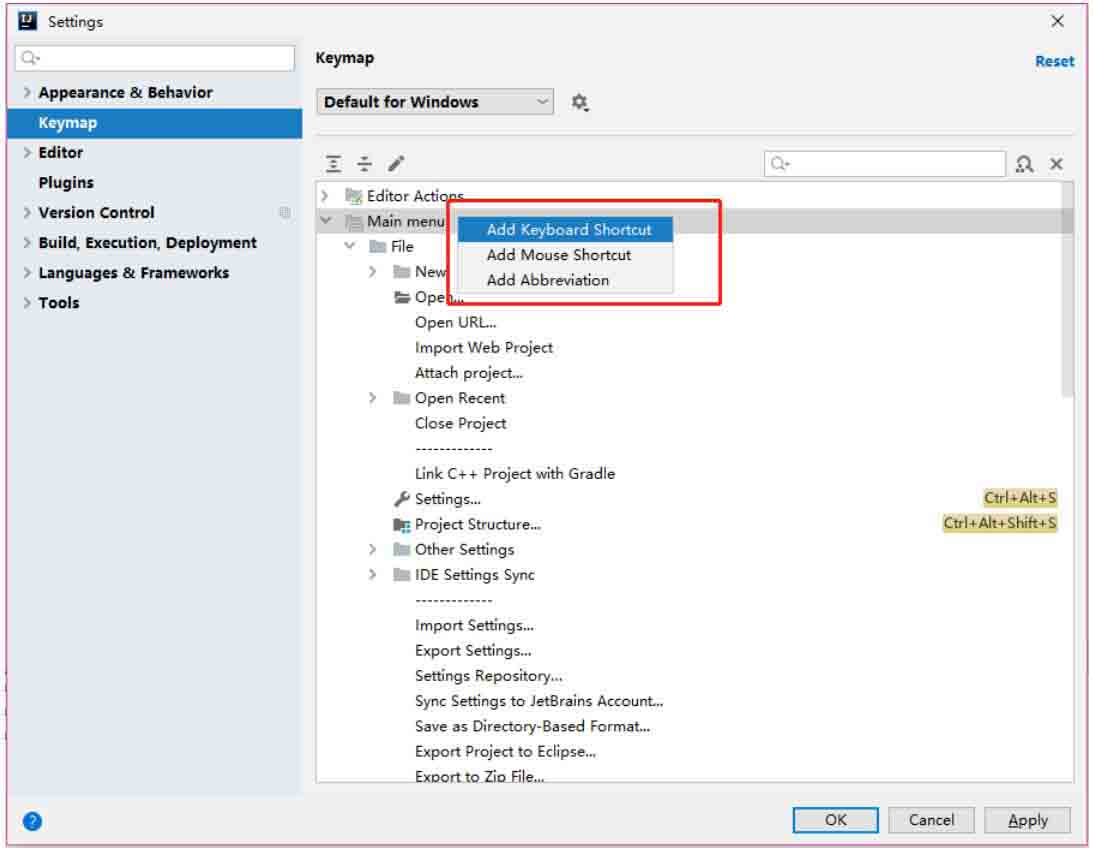Expand the IDE Settings Sync node
The height and width of the screenshot is (851, 1094).
pyautogui.click(x=373, y=575)
